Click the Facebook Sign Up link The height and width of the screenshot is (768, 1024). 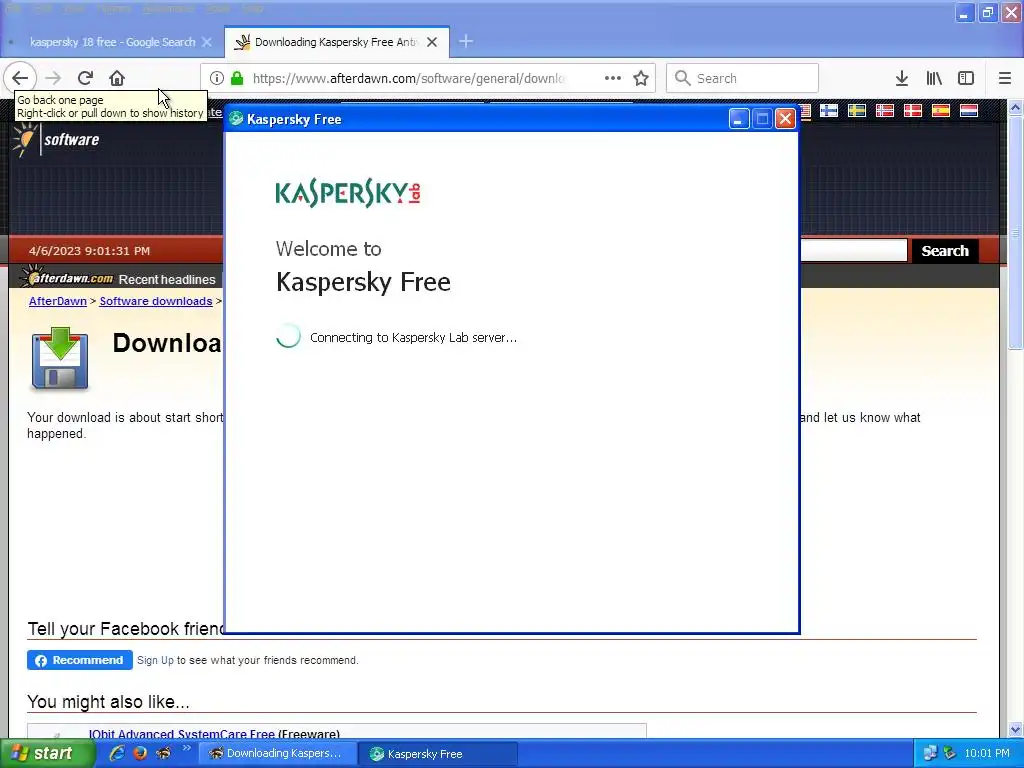(155, 660)
